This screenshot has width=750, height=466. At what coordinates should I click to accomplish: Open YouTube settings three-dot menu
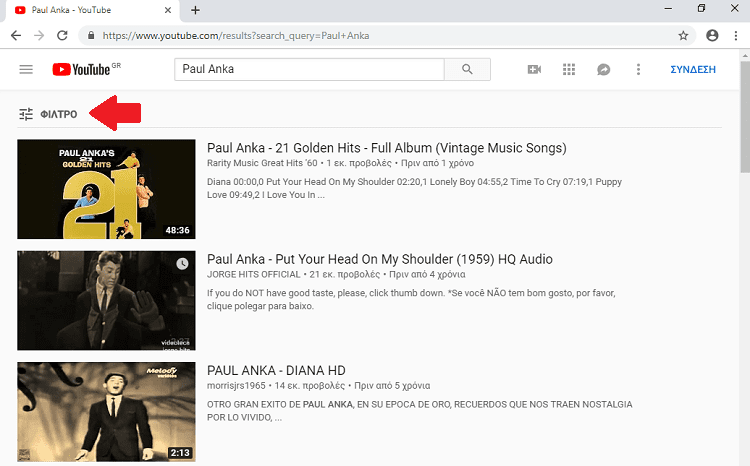pos(638,69)
